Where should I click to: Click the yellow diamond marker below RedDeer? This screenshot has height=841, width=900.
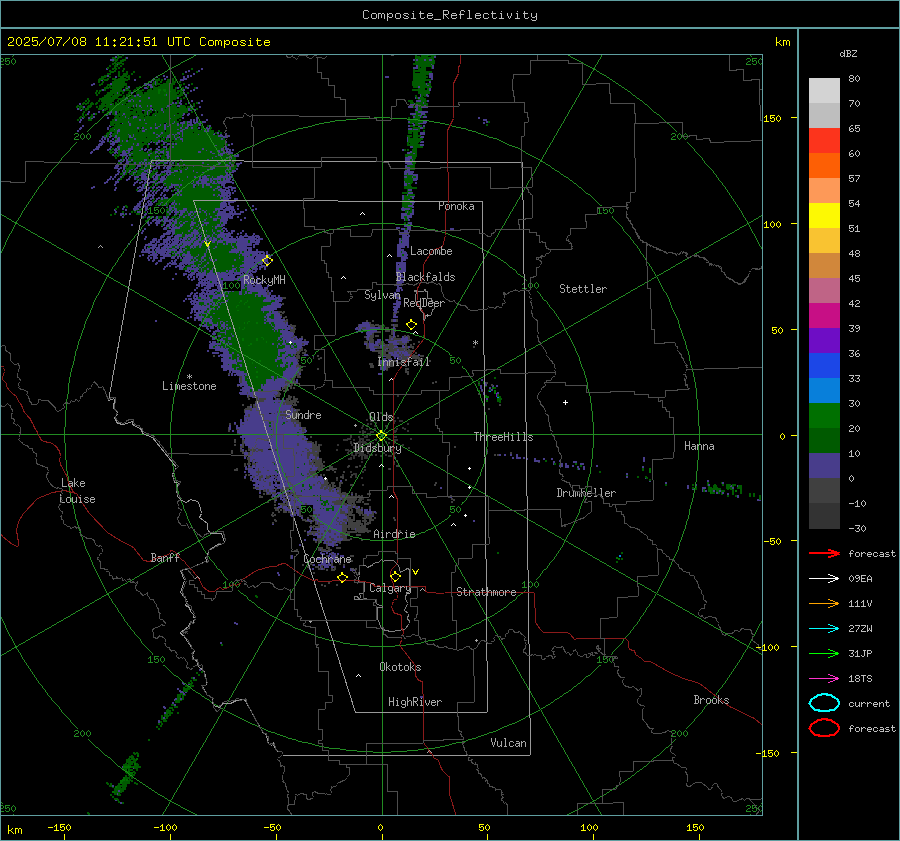(x=411, y=325)
